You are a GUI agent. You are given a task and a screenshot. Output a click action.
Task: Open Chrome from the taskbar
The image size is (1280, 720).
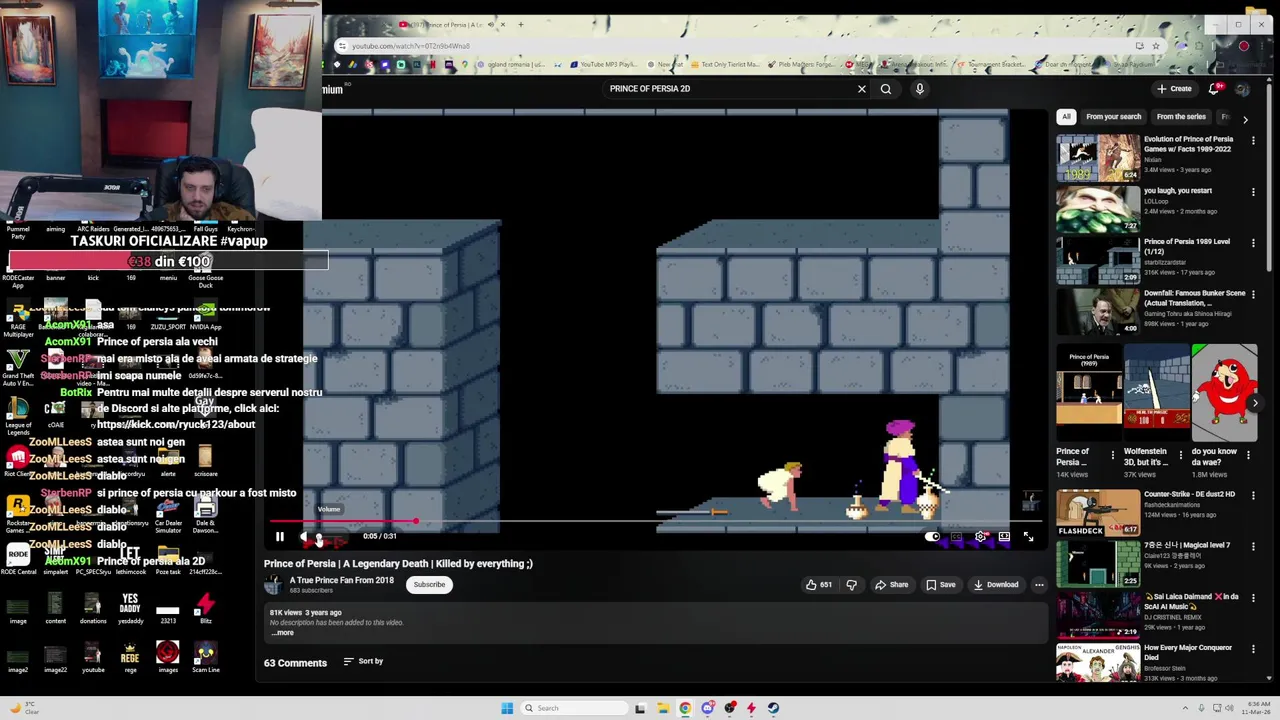[x=685, y=708]
